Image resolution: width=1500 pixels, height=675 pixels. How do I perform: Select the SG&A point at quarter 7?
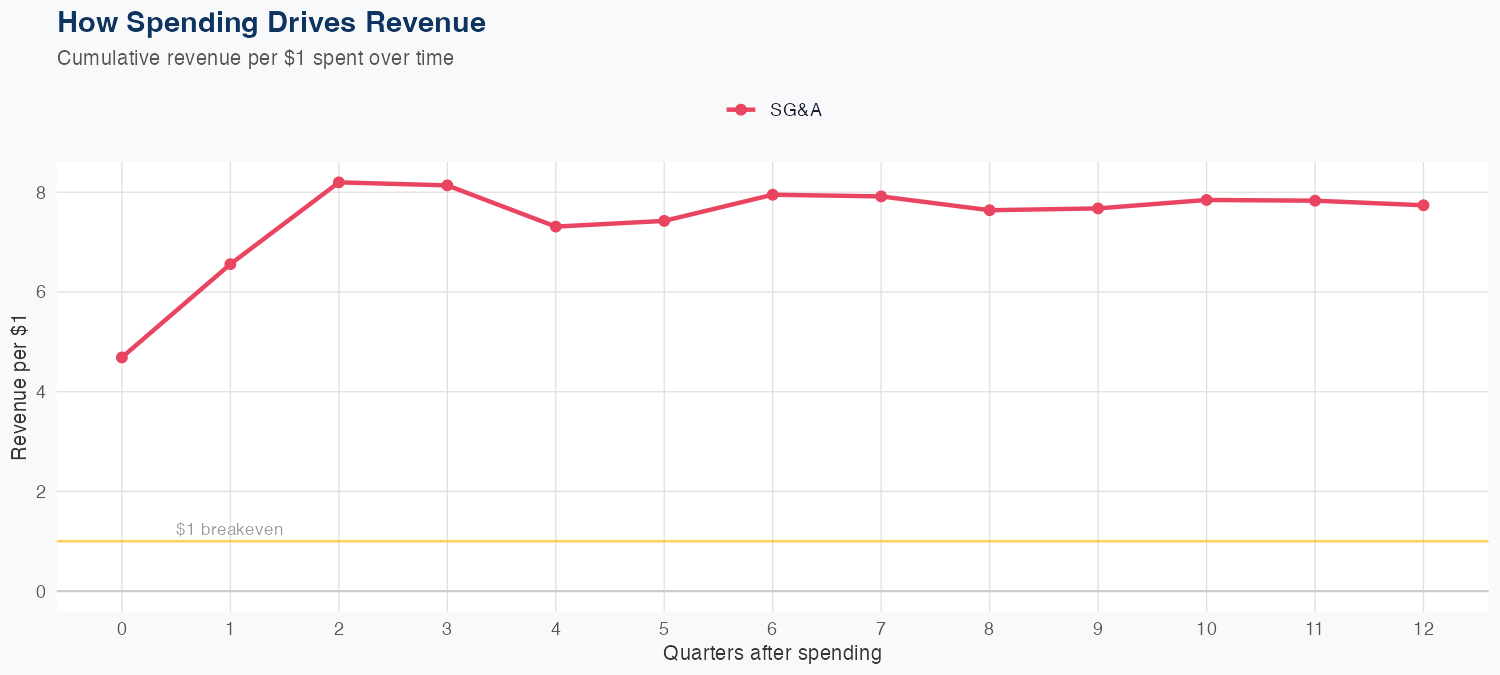(x=881, y=196)
